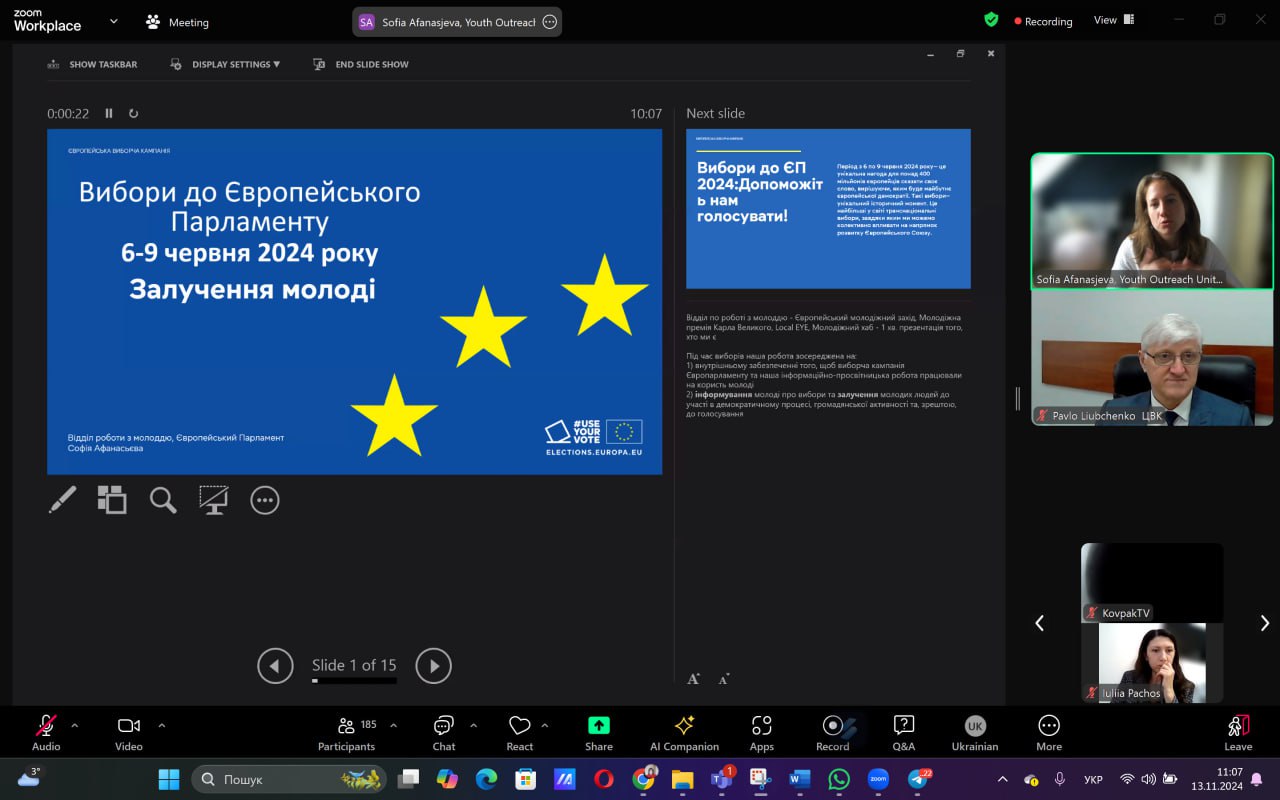1280x800 pixels.
Task: Unmute the Audio microphone
Action: 46,732
